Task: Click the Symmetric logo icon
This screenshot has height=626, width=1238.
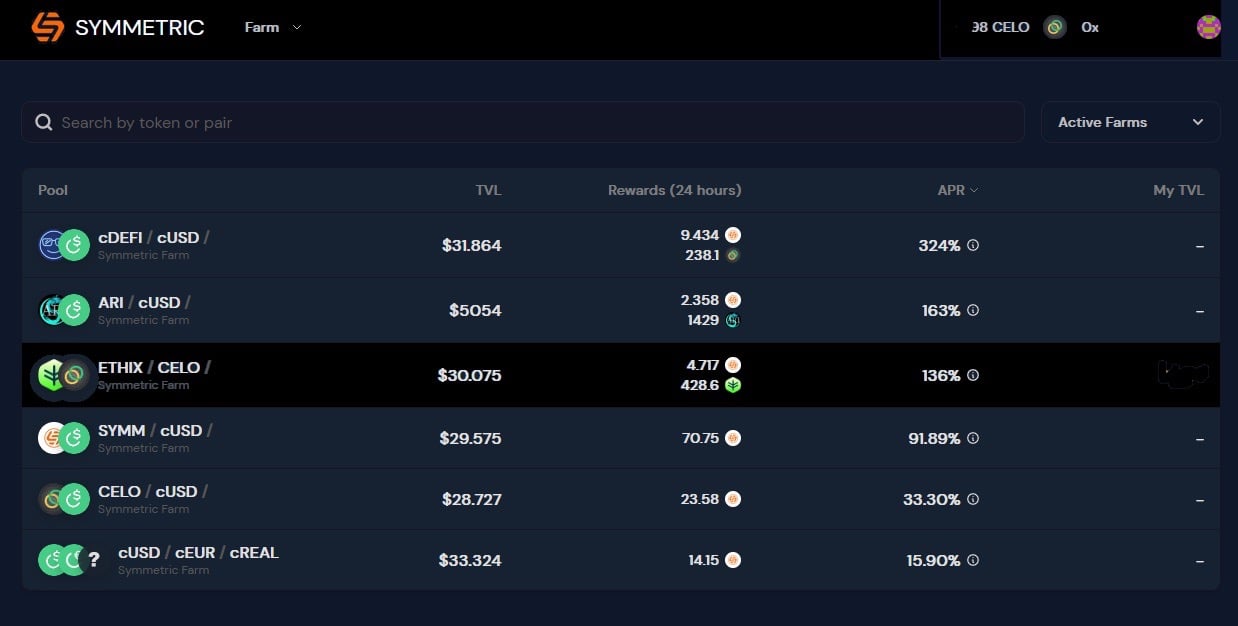Action: tap(47, 27)
